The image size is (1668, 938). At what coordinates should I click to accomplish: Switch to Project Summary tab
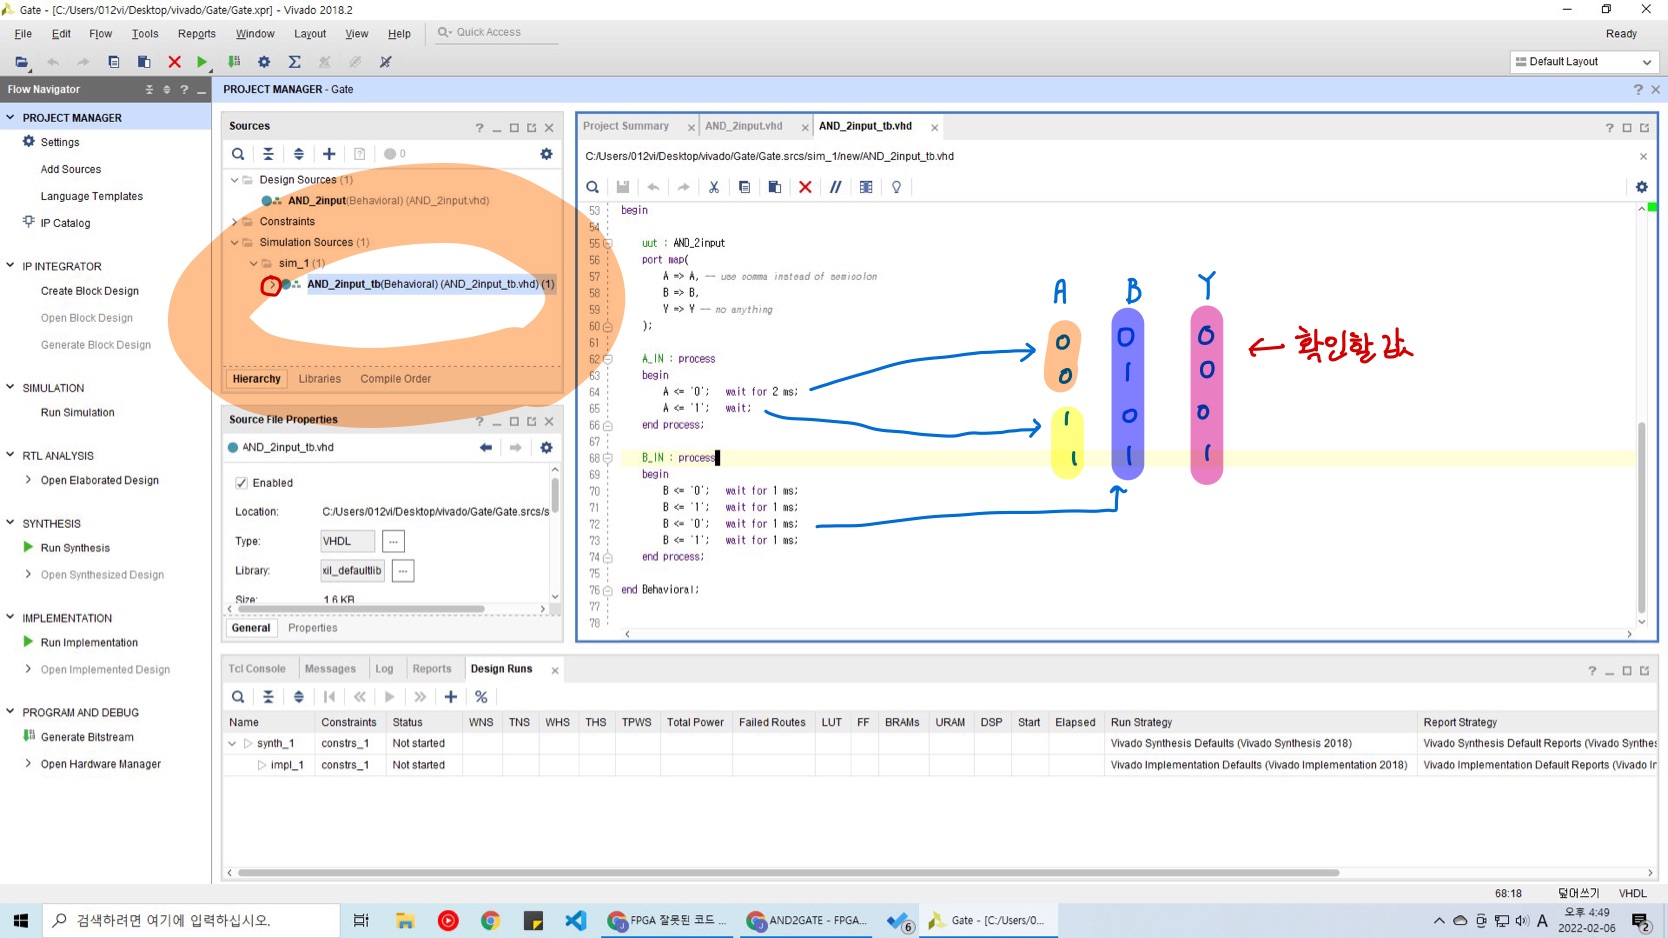point(626,126)
